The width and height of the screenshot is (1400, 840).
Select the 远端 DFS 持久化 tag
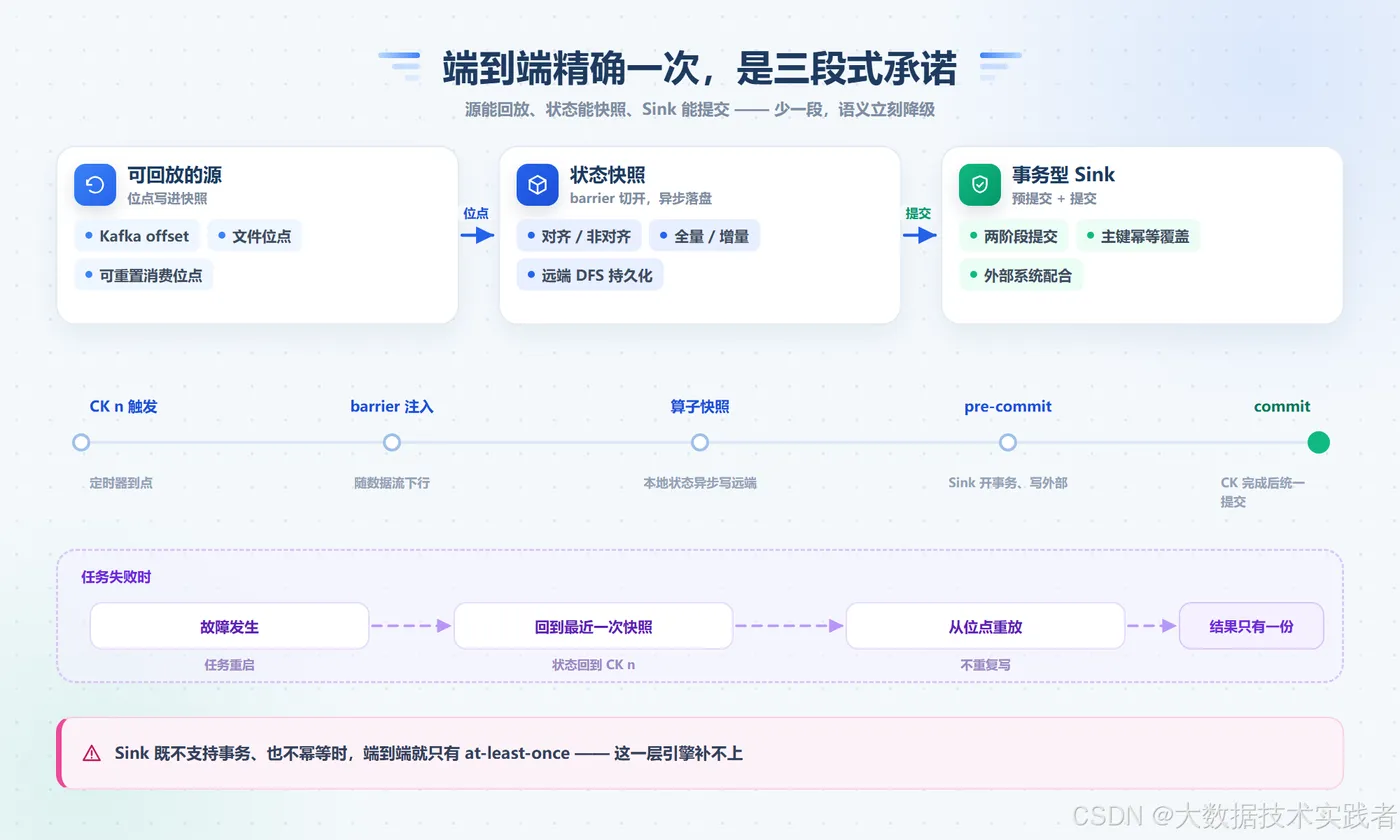pyautogui.click(x=590, y=275)
